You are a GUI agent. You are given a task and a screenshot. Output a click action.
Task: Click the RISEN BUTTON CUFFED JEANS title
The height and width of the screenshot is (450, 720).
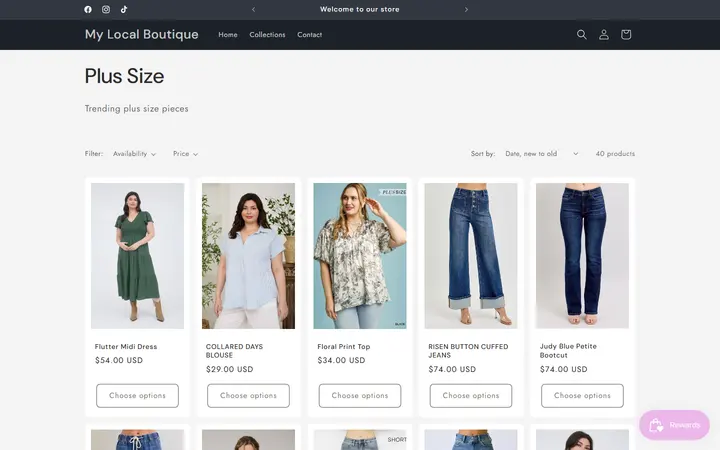coord(468,351)
